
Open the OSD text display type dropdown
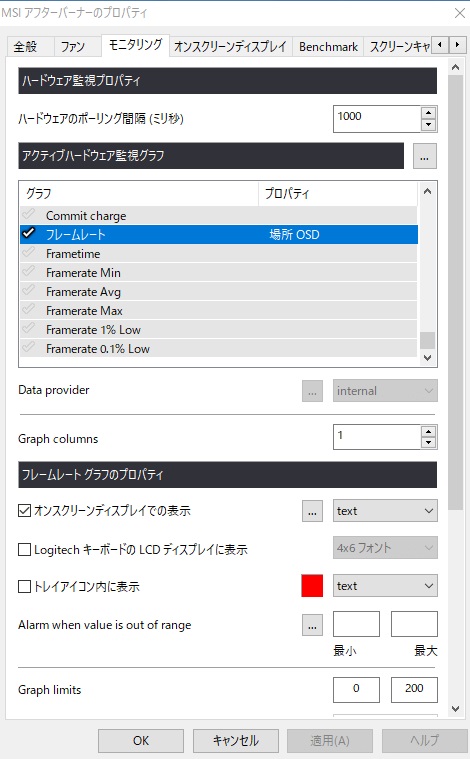coord(385,511)
